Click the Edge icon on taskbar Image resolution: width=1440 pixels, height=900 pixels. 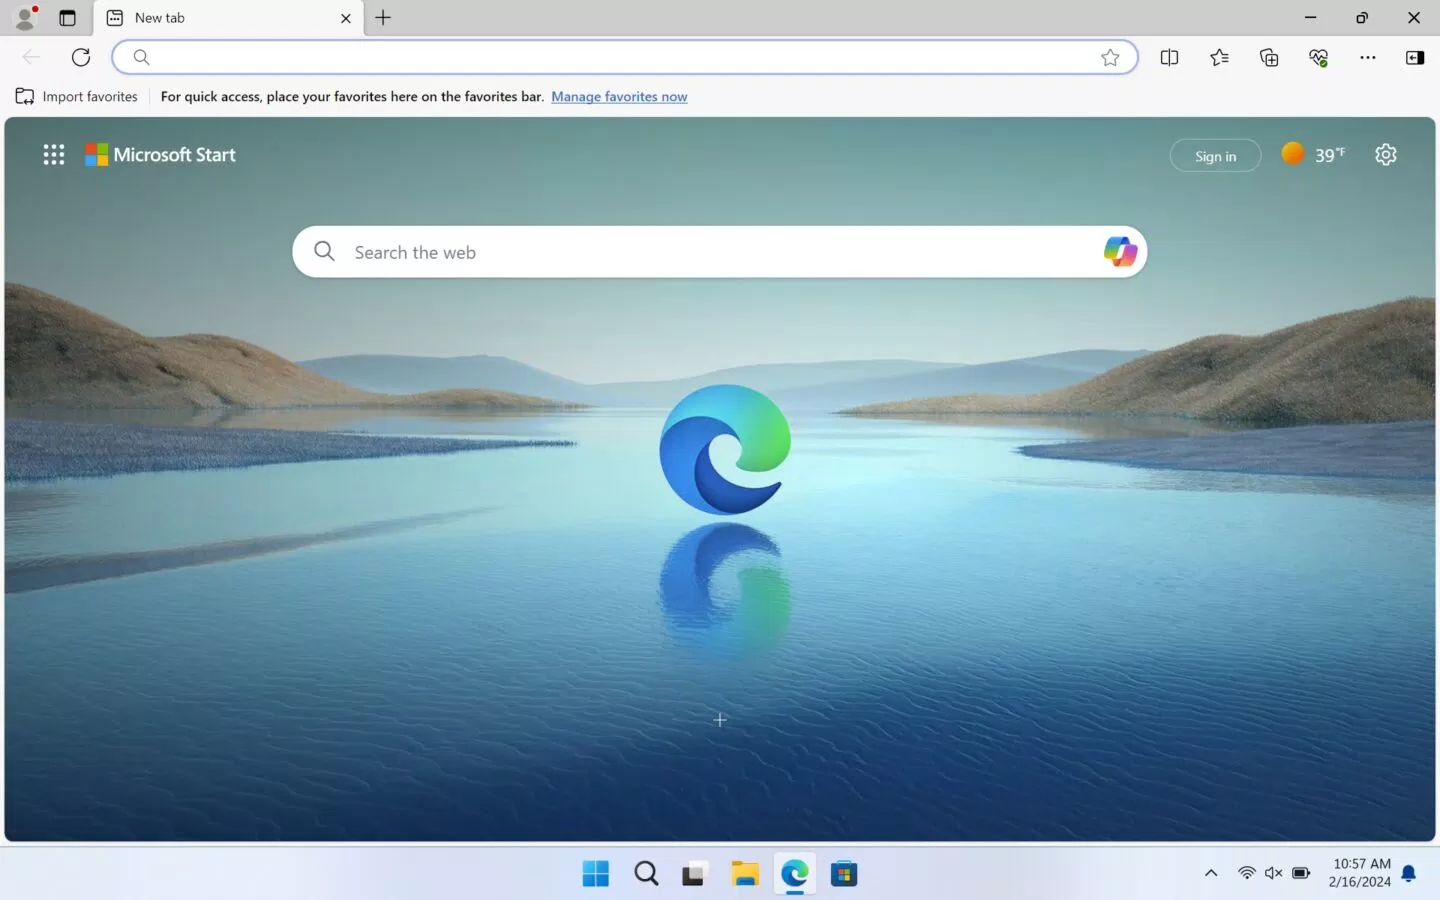pyautogui.click(x=795, y=874)
